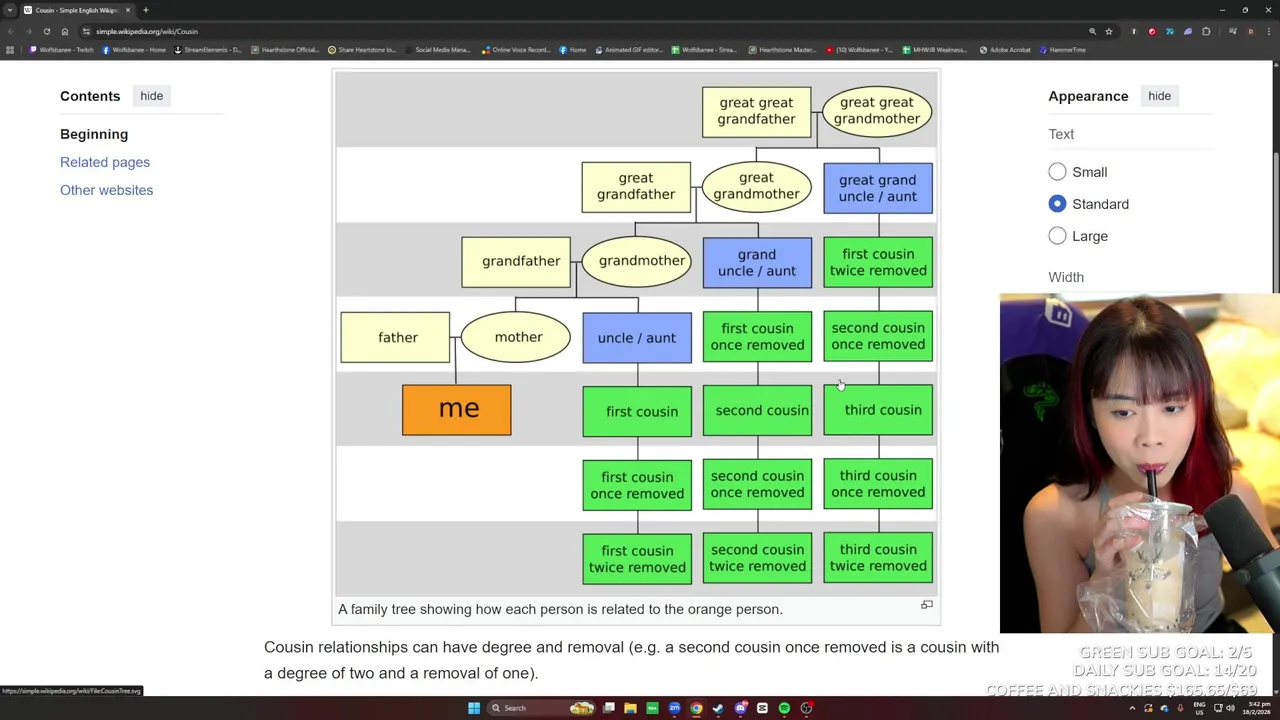Jump to Other websites section
This screenshot has width=1280, height=720.
pyautogui.click(x=106, y=190)
